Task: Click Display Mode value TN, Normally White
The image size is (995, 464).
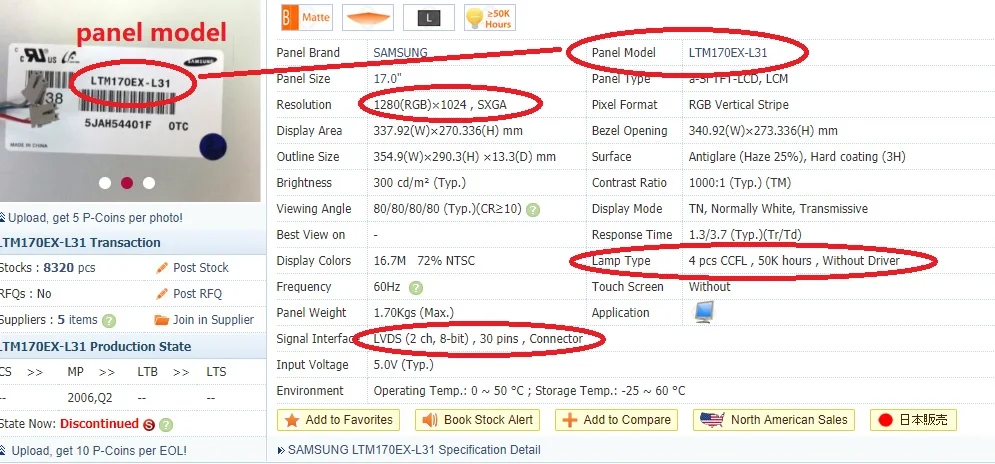Action: [778, 209]
